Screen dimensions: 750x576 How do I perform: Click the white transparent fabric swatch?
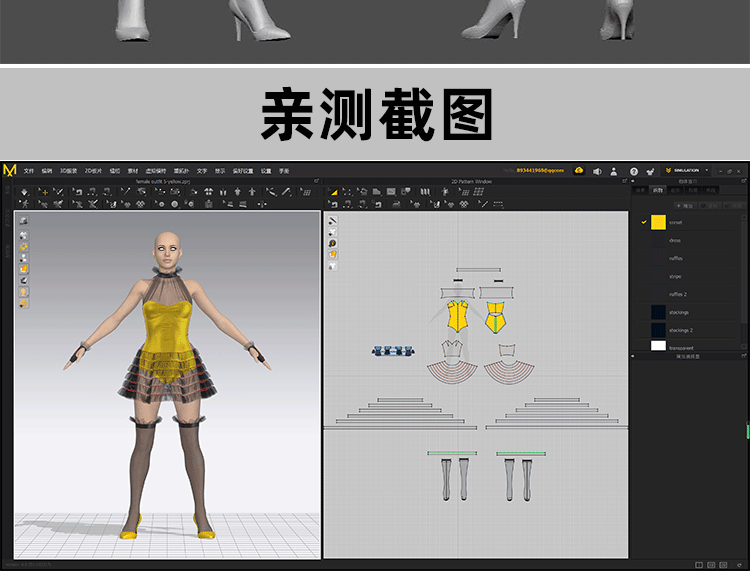pos(657,346)
